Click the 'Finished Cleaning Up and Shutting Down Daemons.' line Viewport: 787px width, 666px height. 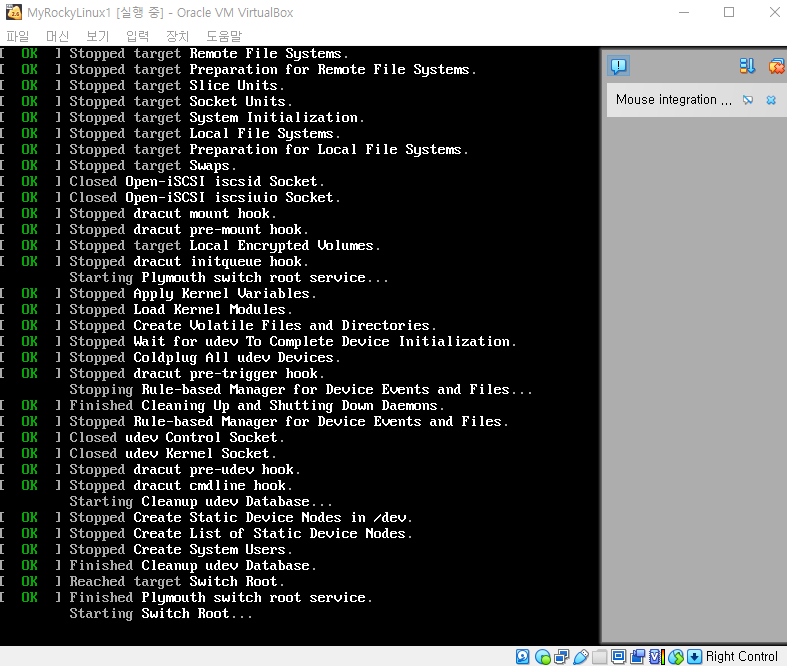pos(257,406)
